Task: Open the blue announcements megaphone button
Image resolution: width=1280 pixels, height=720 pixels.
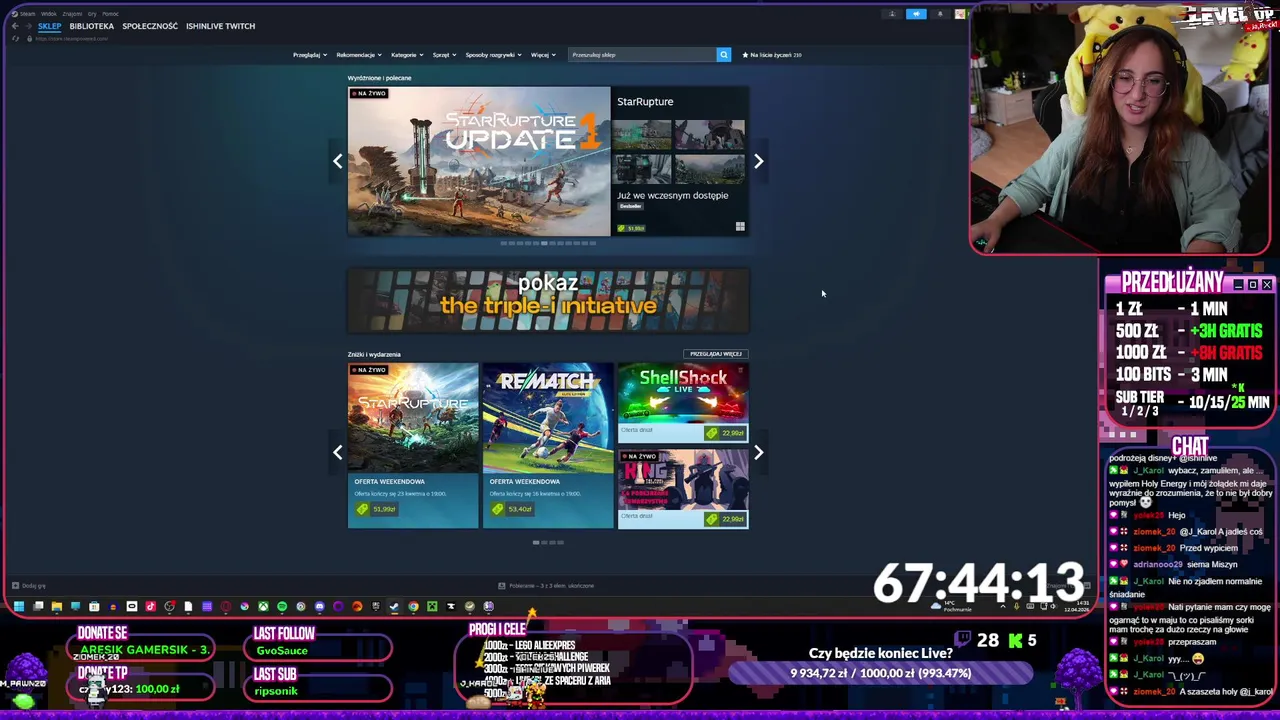Action: (x=916, y=14)
